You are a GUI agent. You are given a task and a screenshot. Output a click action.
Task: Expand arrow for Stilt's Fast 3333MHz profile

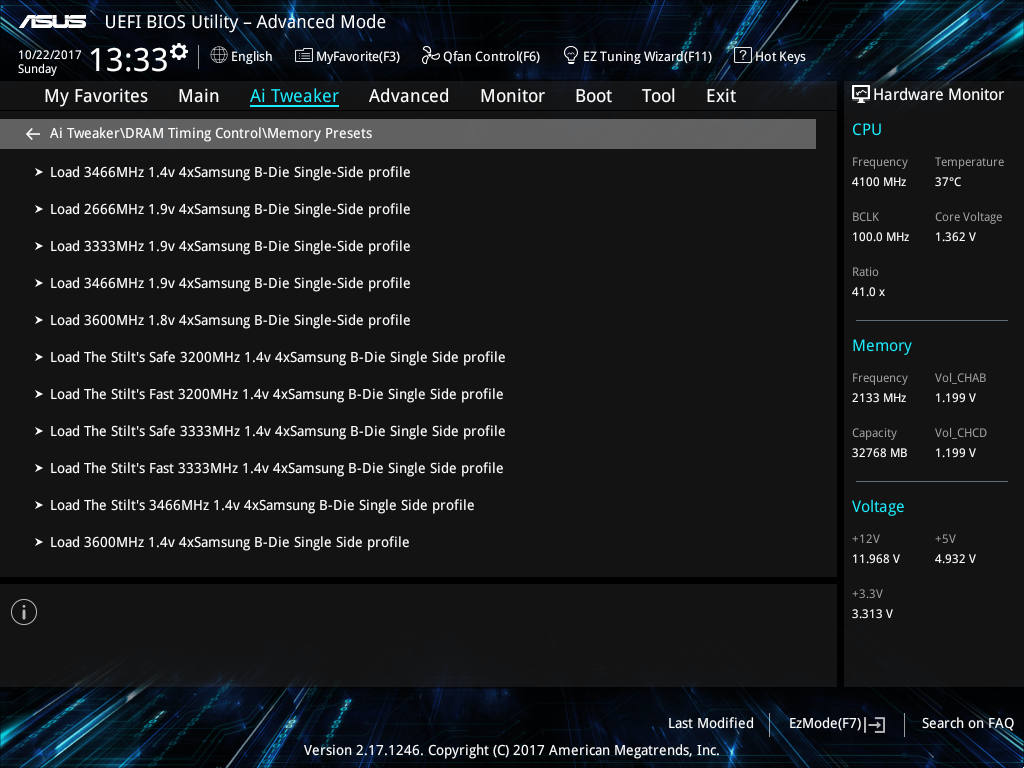click(39, 468)
